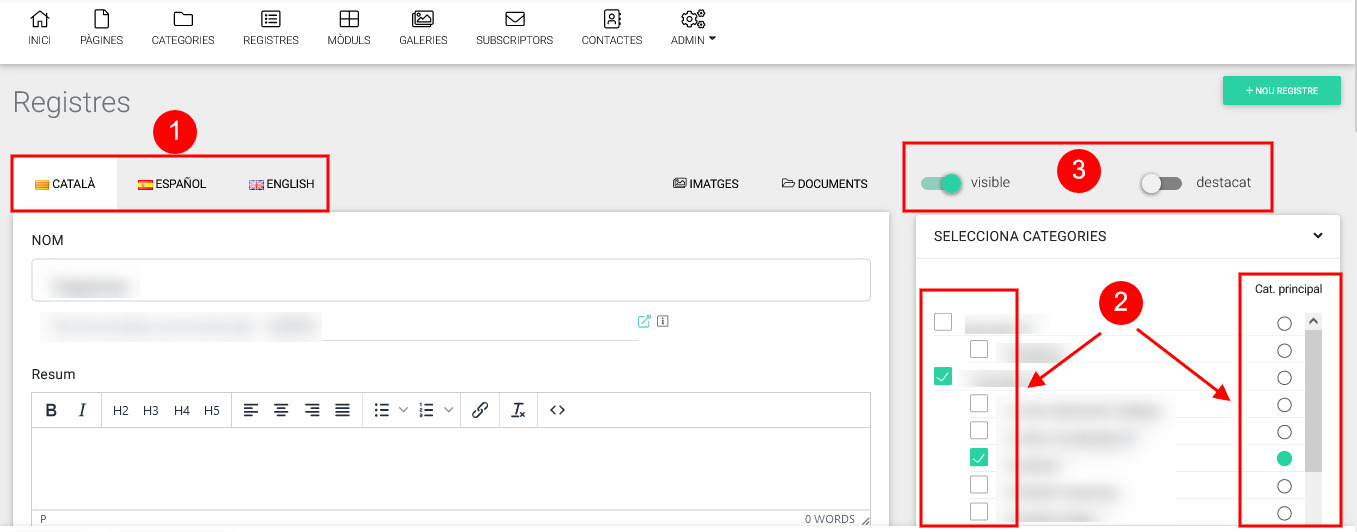Image resolution: width=1357 pixels, height=532 pixels.
Task: Open source code view in editor
Action: tap(558, 410)
